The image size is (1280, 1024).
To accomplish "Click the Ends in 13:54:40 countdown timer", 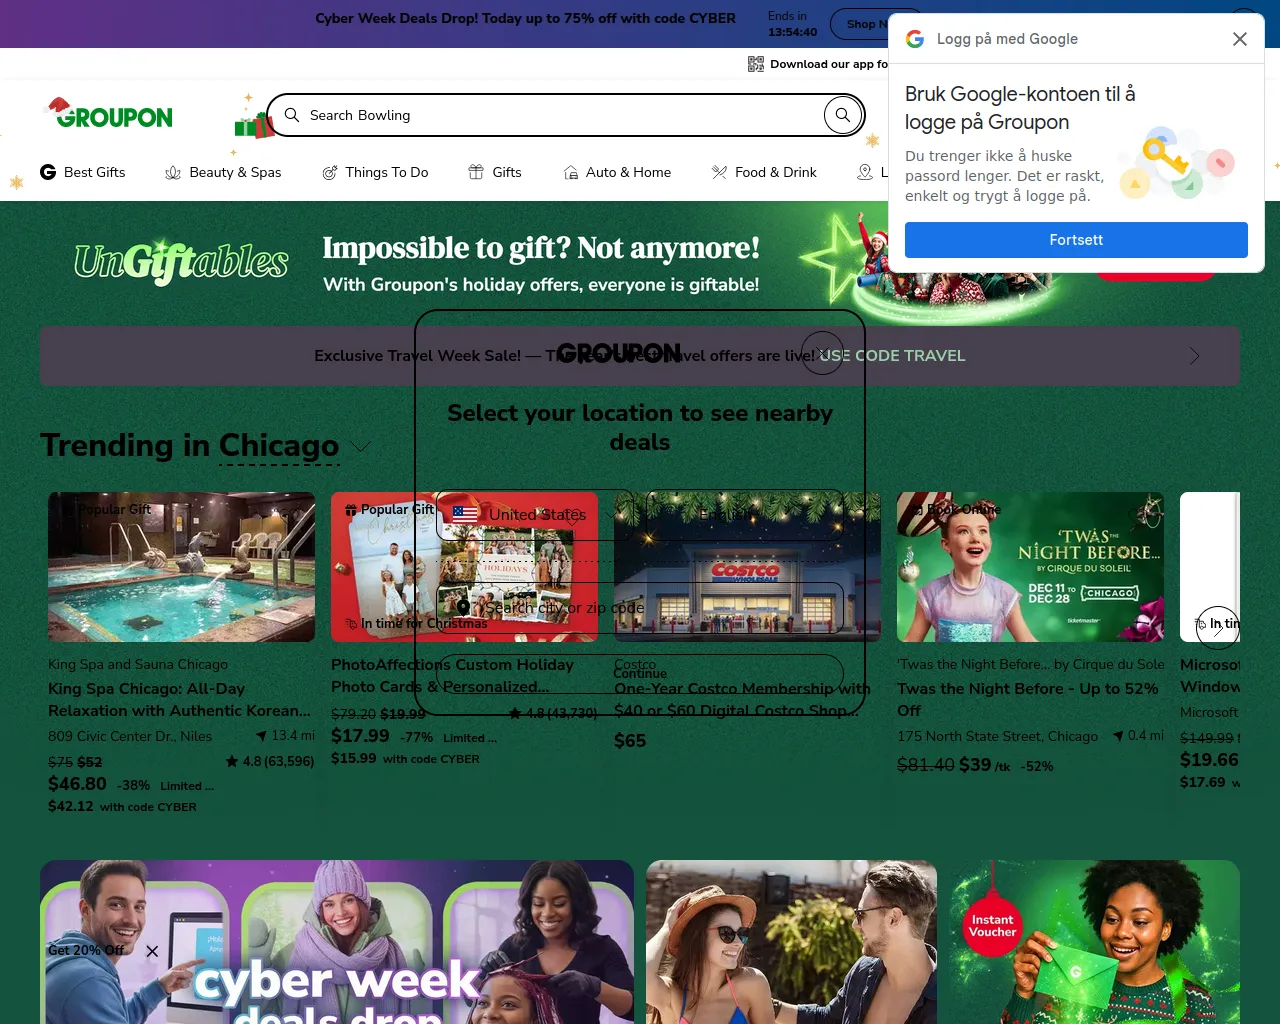I will 793,24.
